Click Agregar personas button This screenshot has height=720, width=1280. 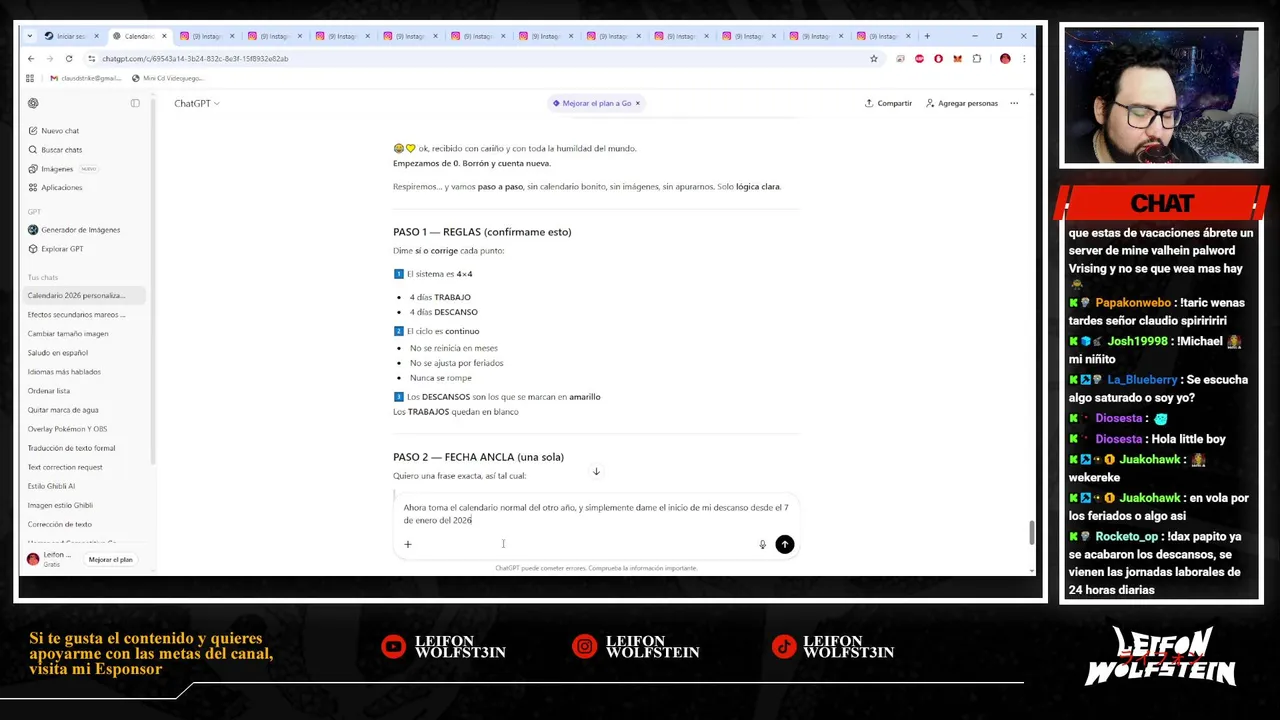click(962, 103)
